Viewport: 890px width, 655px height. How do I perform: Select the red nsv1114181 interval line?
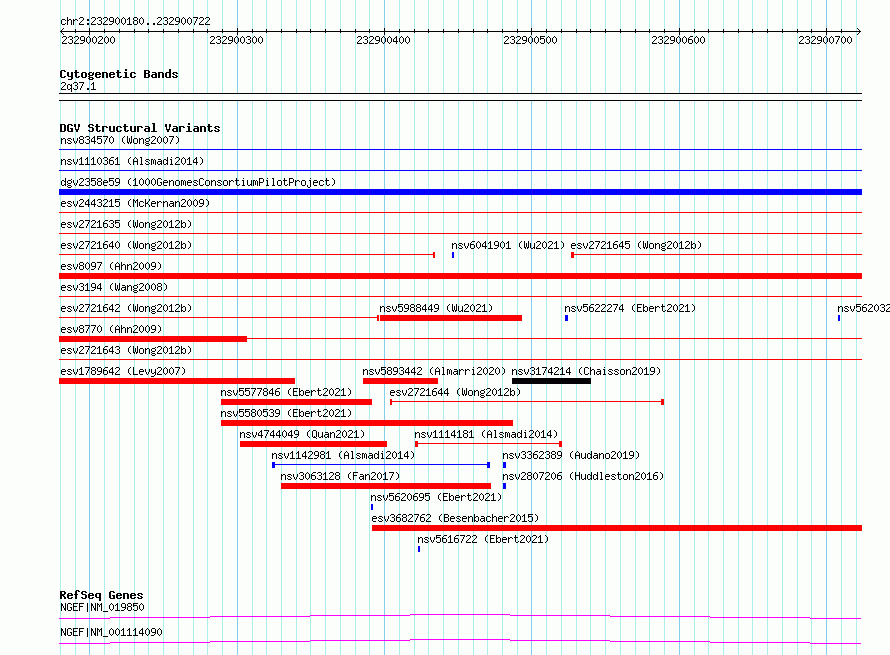[x=489, y=444]
